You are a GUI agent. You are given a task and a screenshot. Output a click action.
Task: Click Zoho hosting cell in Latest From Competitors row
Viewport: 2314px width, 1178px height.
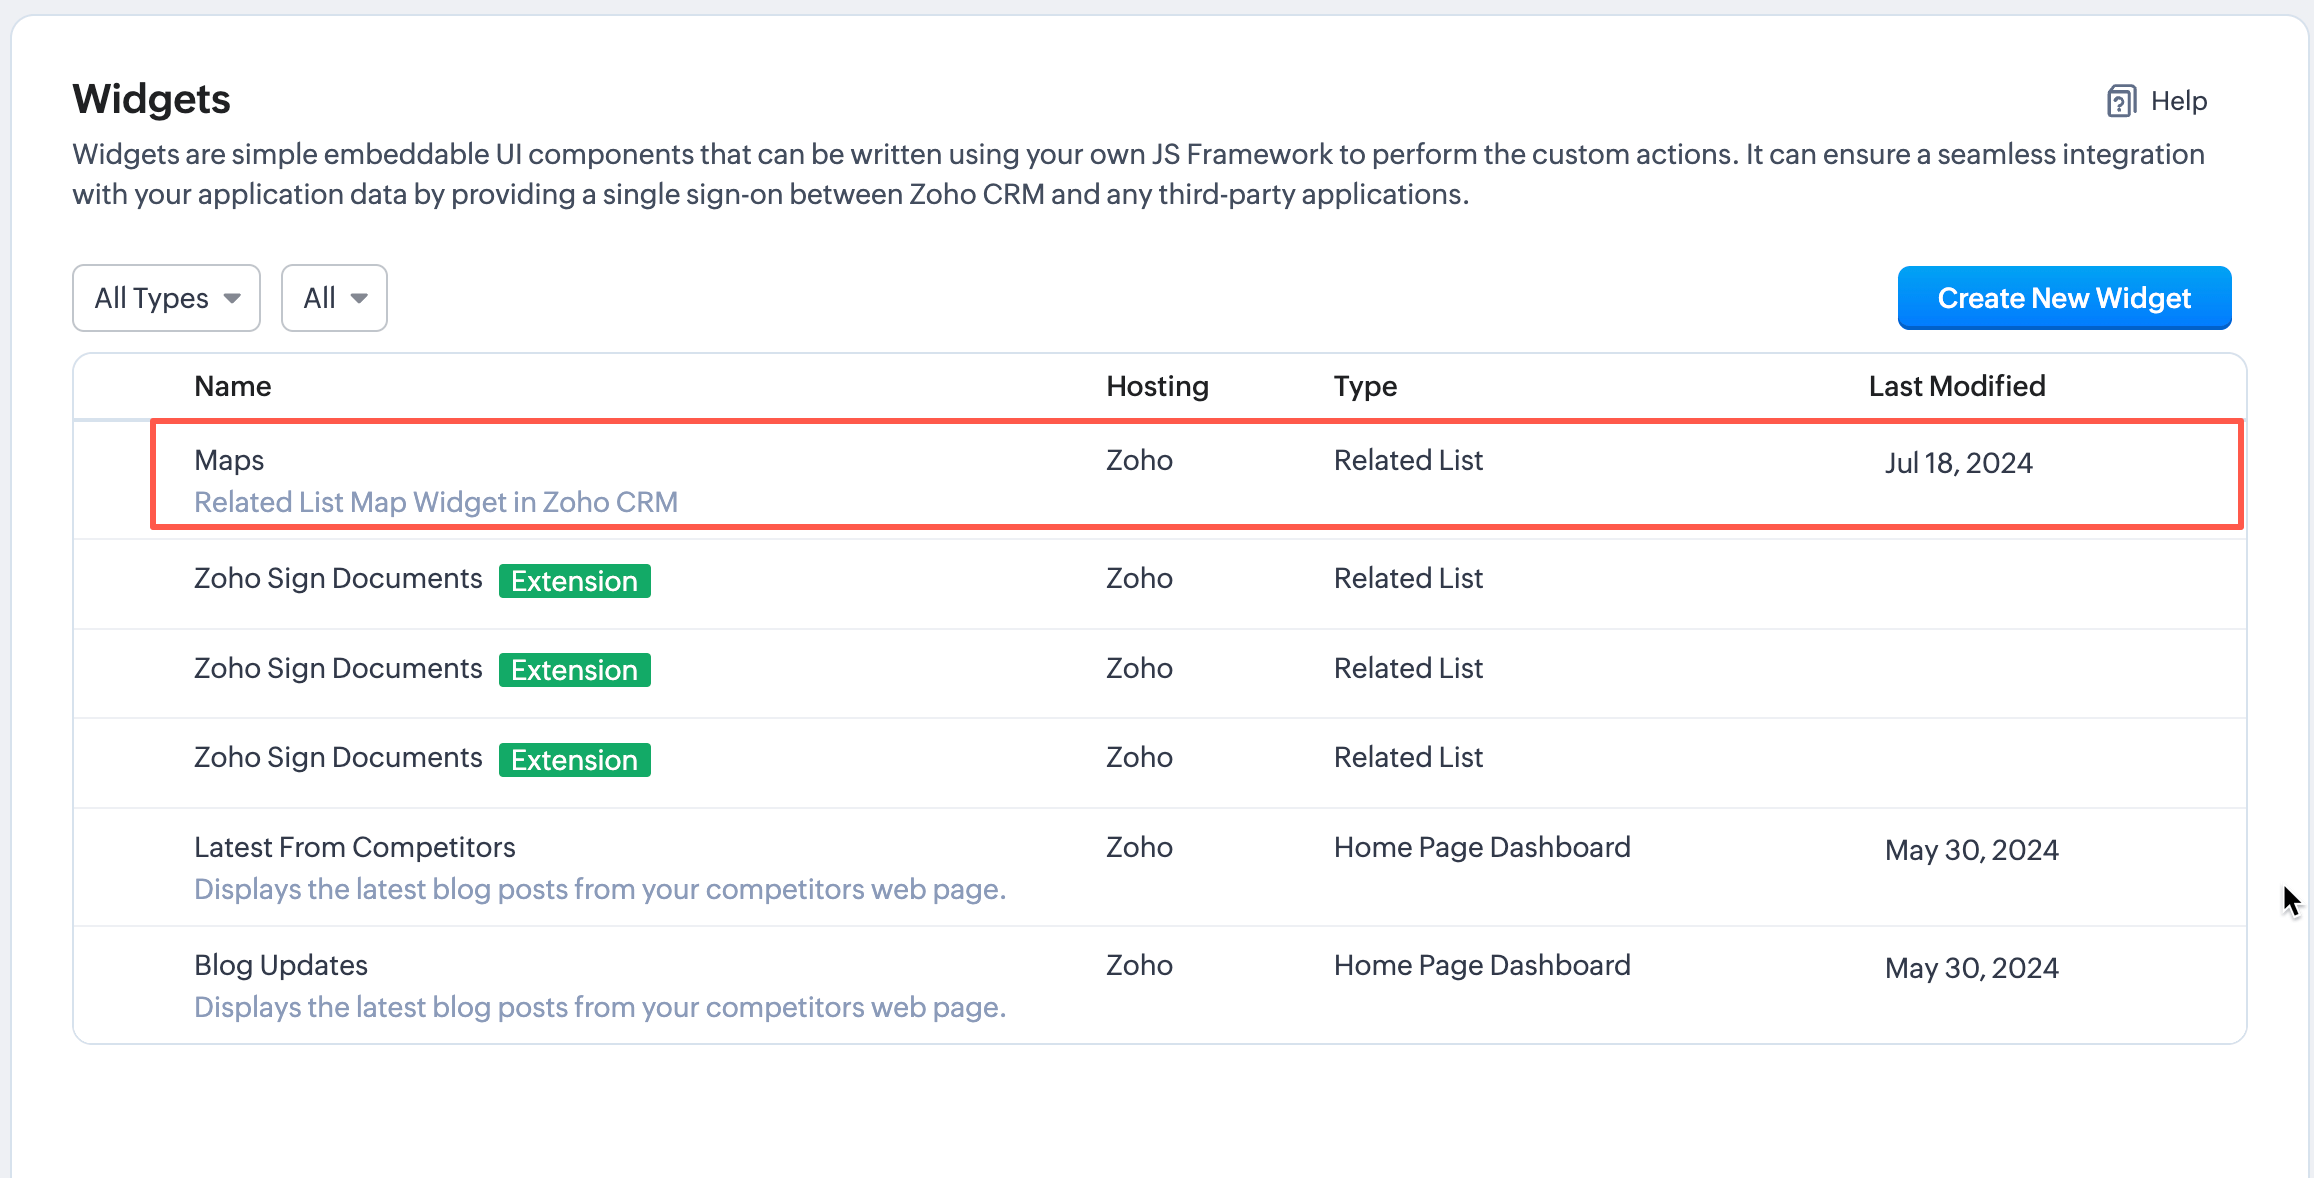point(1139,847)
